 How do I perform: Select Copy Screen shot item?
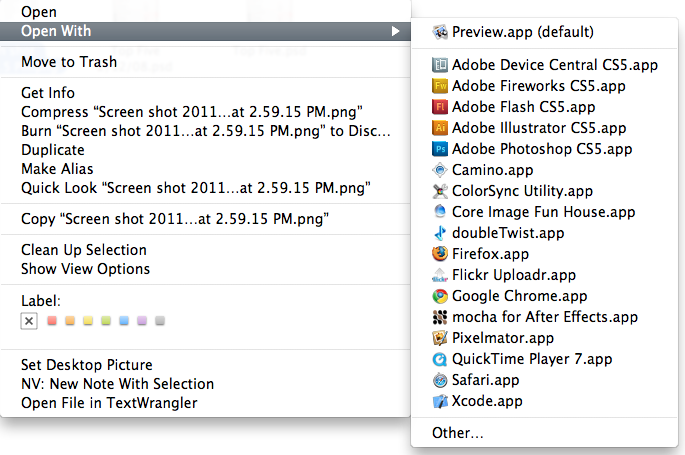[205, 219]
